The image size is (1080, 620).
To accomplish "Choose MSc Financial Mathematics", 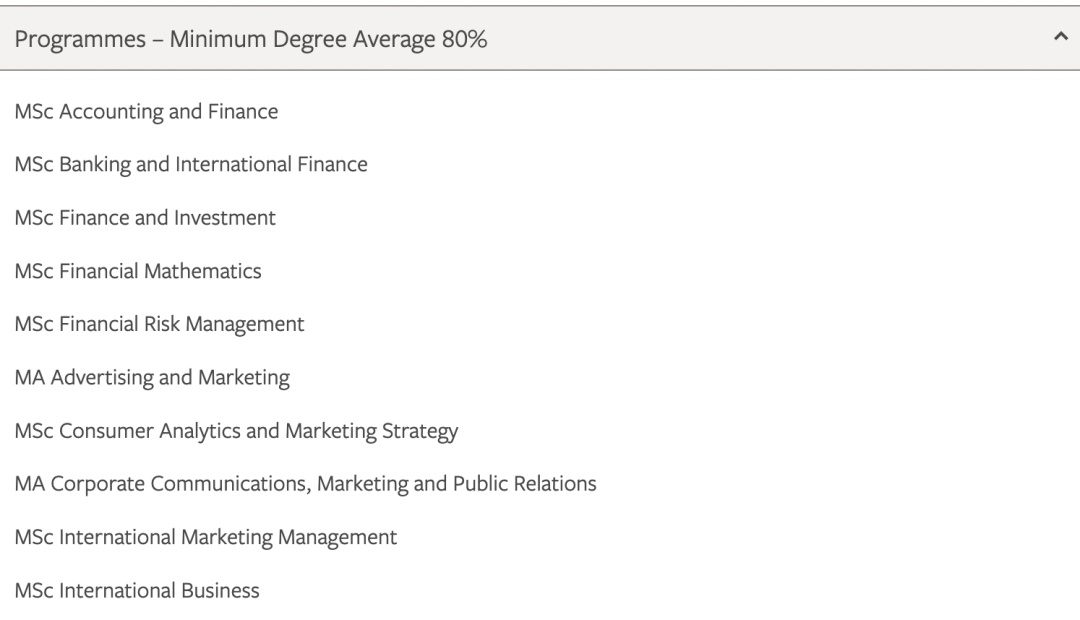I will point(138,271).
